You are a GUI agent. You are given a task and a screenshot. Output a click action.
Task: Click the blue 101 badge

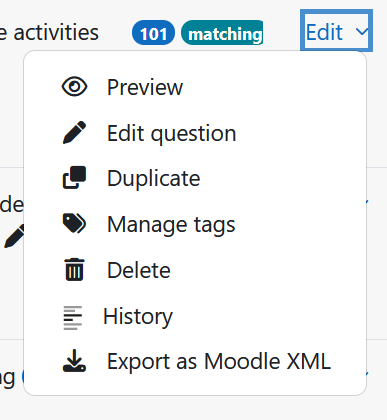(153, 33)
